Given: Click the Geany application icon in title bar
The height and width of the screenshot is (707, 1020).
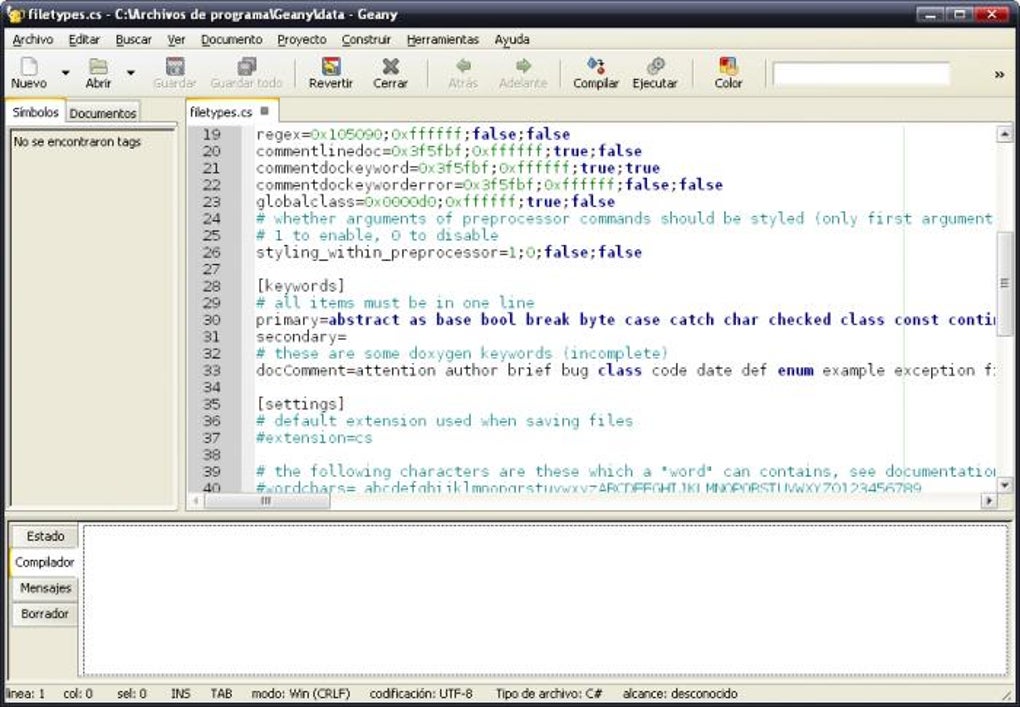Looking at the screenshot, I should point(15,14).
